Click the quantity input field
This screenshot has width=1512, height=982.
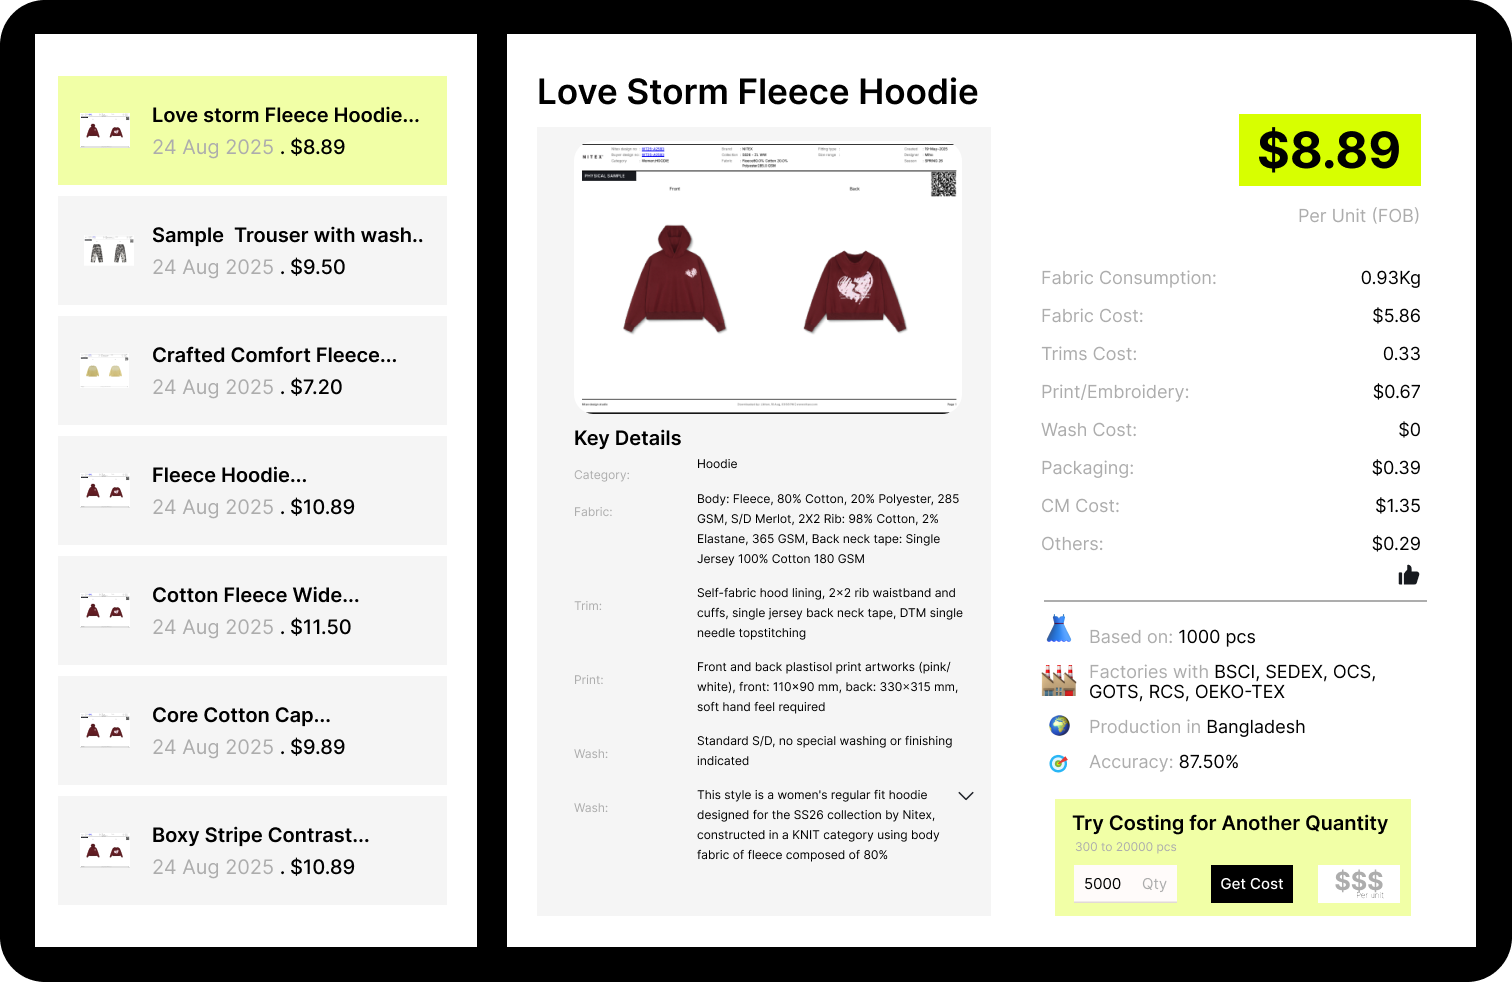click(x=1124, y=884)
